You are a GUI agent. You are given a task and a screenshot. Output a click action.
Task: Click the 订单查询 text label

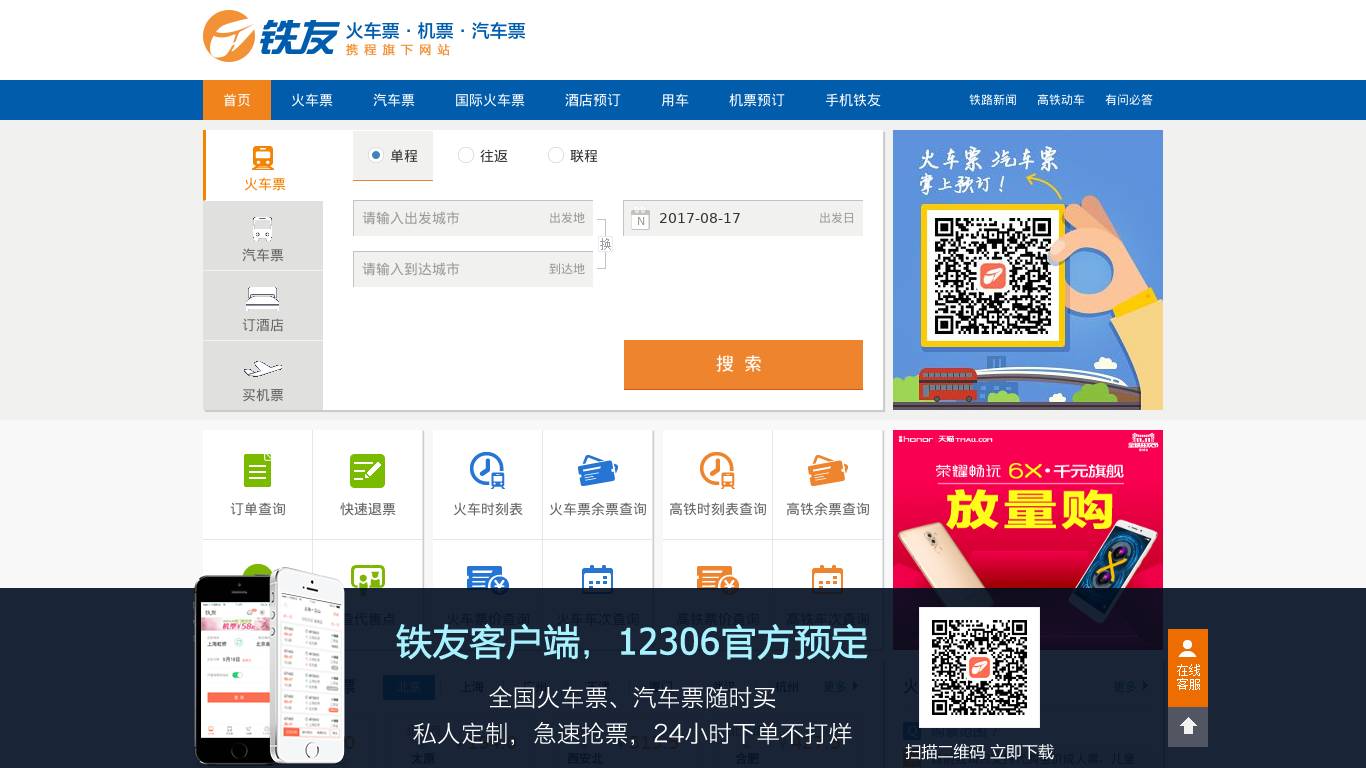(x=258, y=509)
